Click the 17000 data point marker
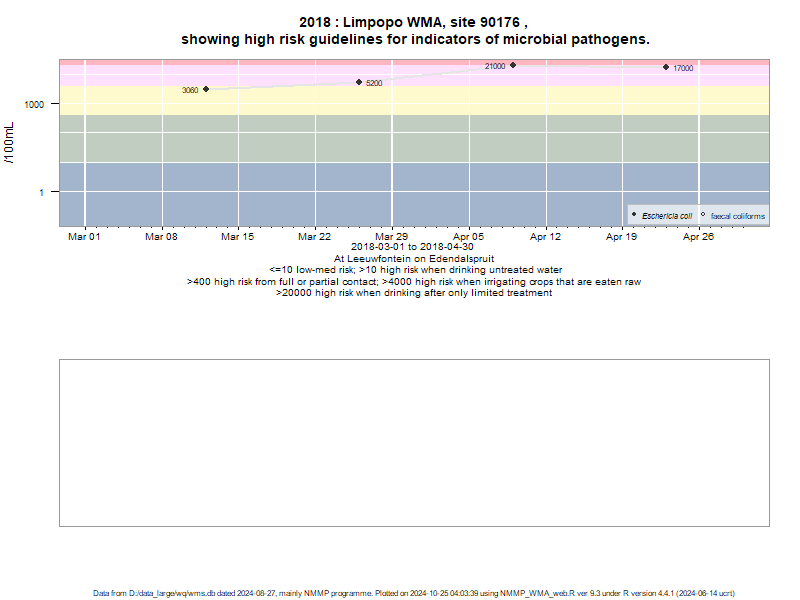The image size is (800, 600). click(x=666, y=67)
